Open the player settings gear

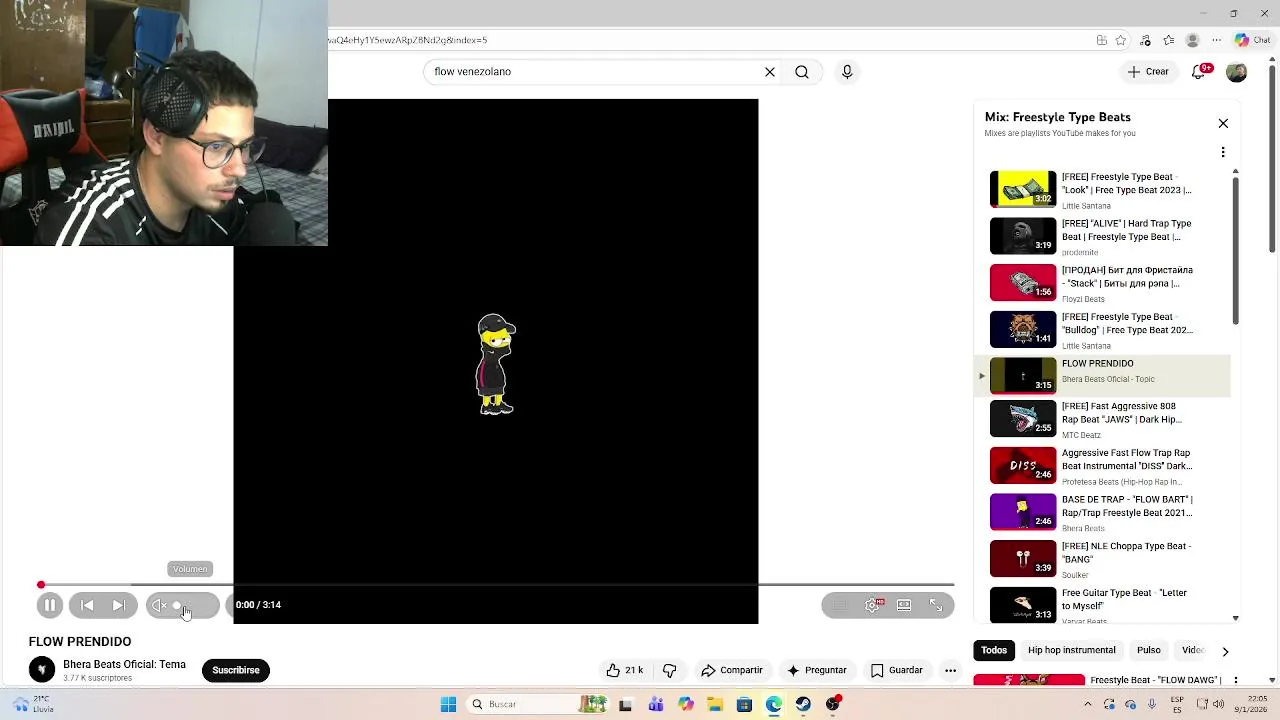(x=872, y=605)
